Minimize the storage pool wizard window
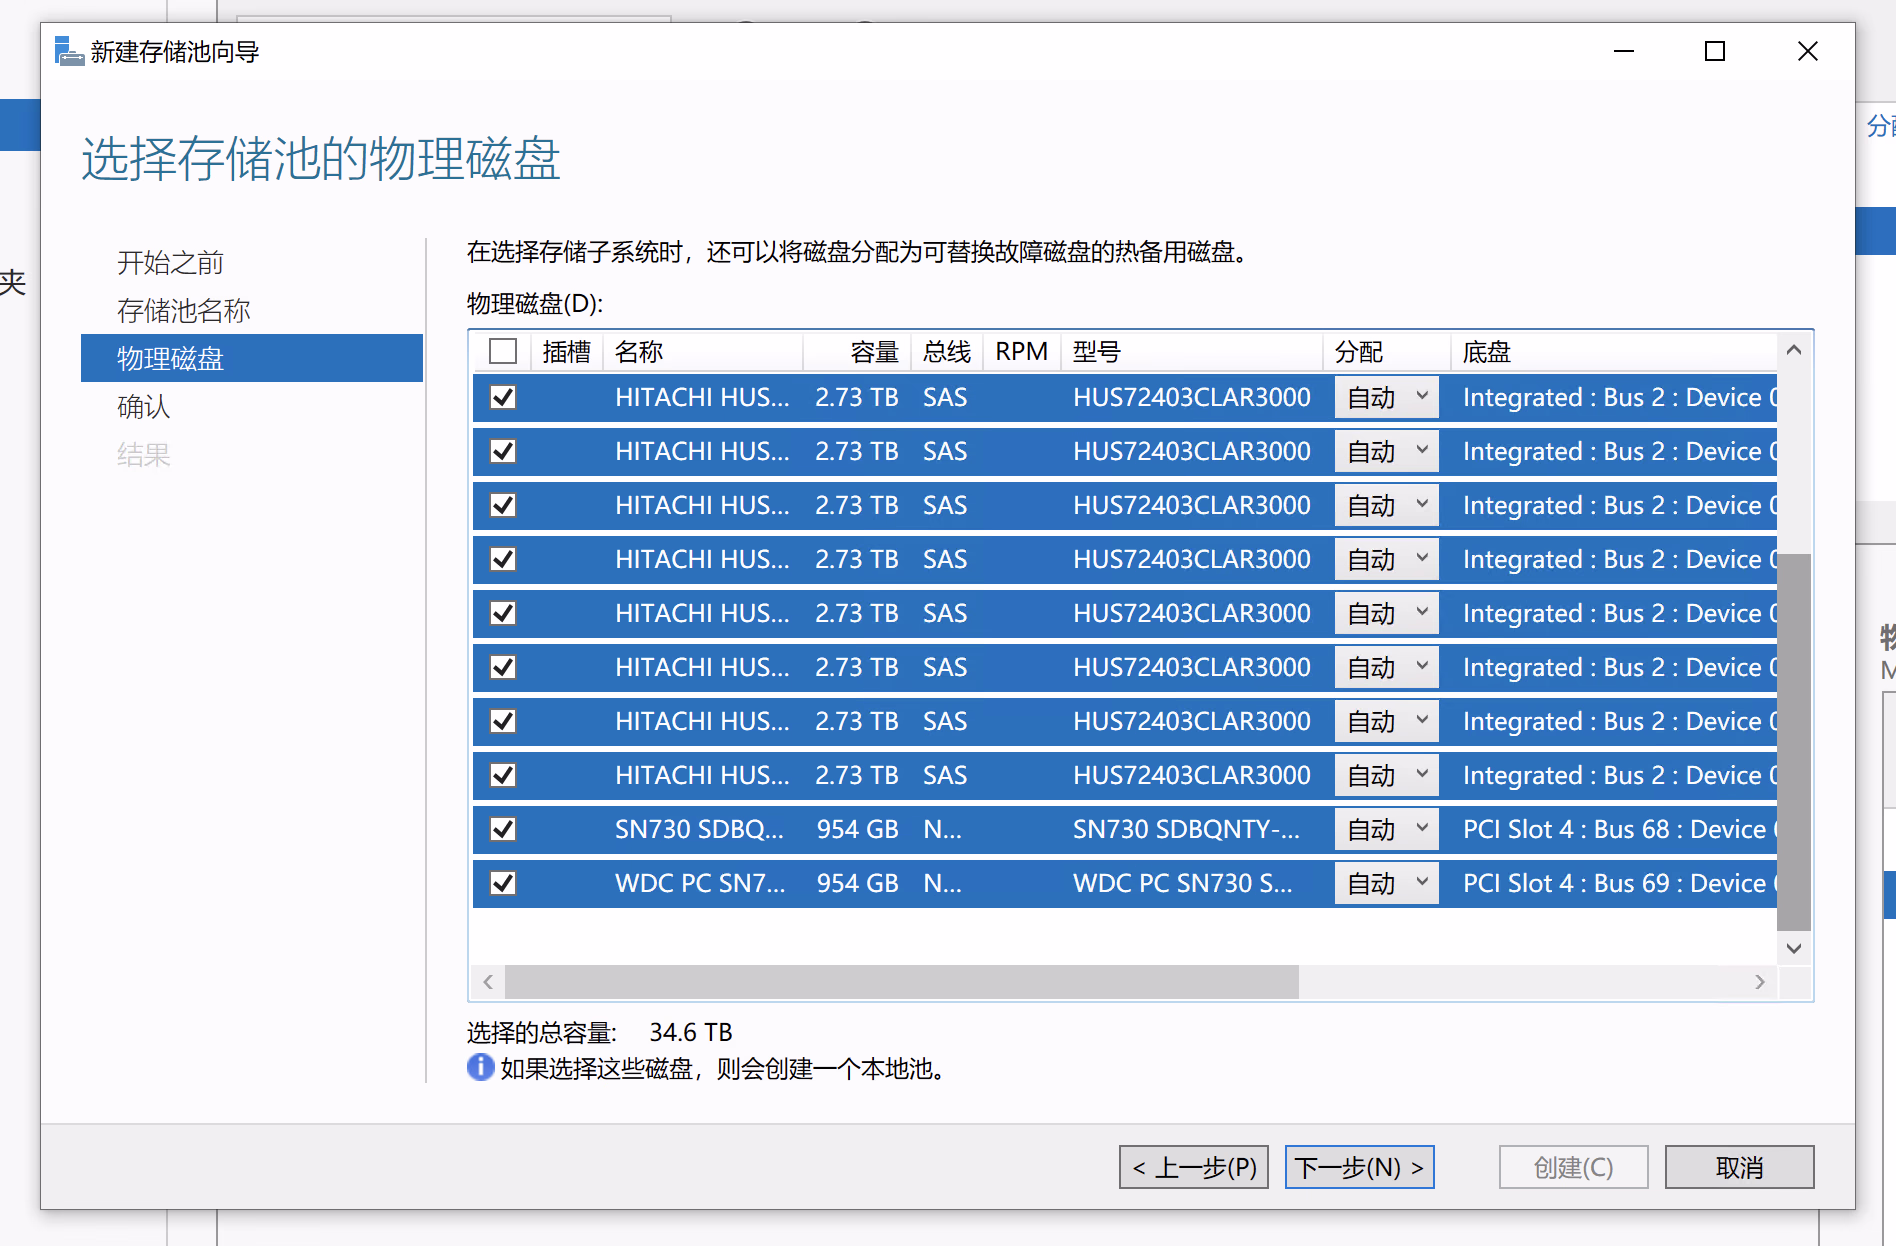1896x1246 pixels. point(1623,51)
